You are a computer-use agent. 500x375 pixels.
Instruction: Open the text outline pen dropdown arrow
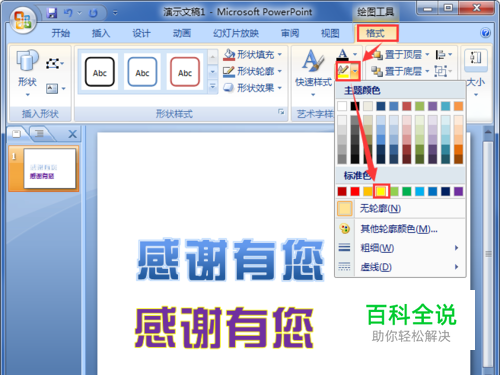click(x=355, y=71)
